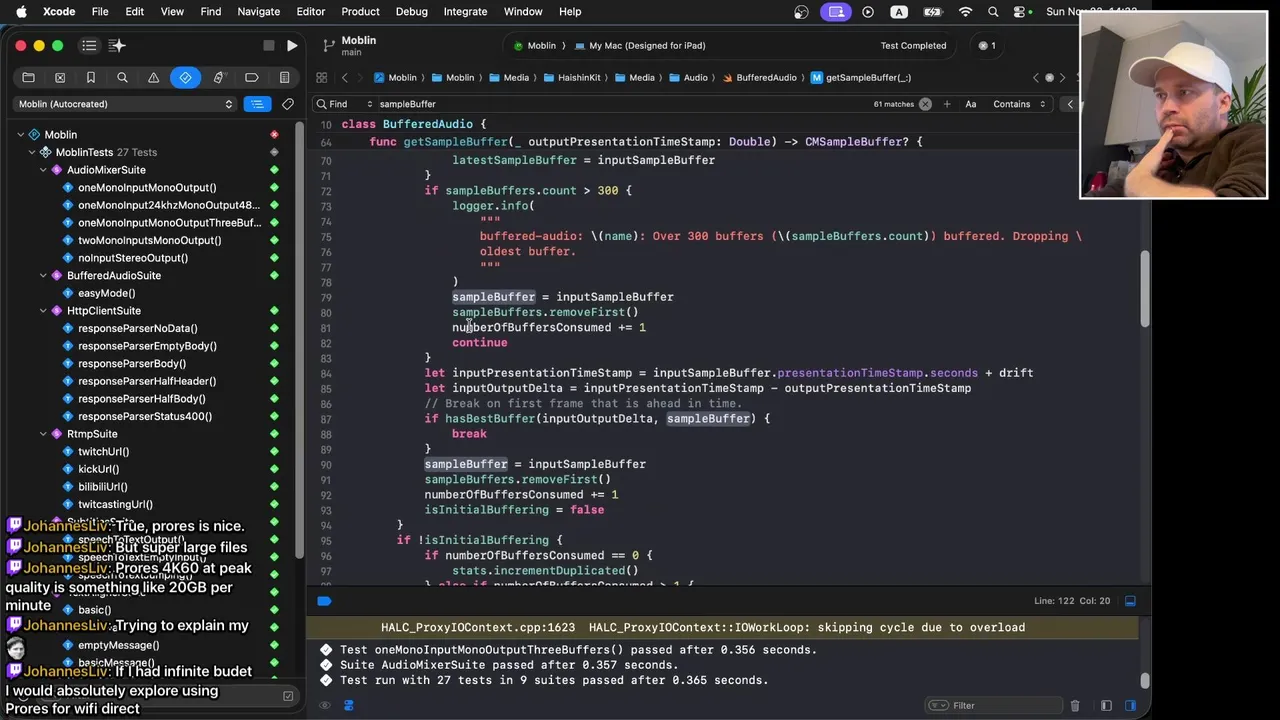Select the Test navigator diamond icon
Image resolution: width=1280 pixels, height=720 pixels.
(x=186, y=78)
